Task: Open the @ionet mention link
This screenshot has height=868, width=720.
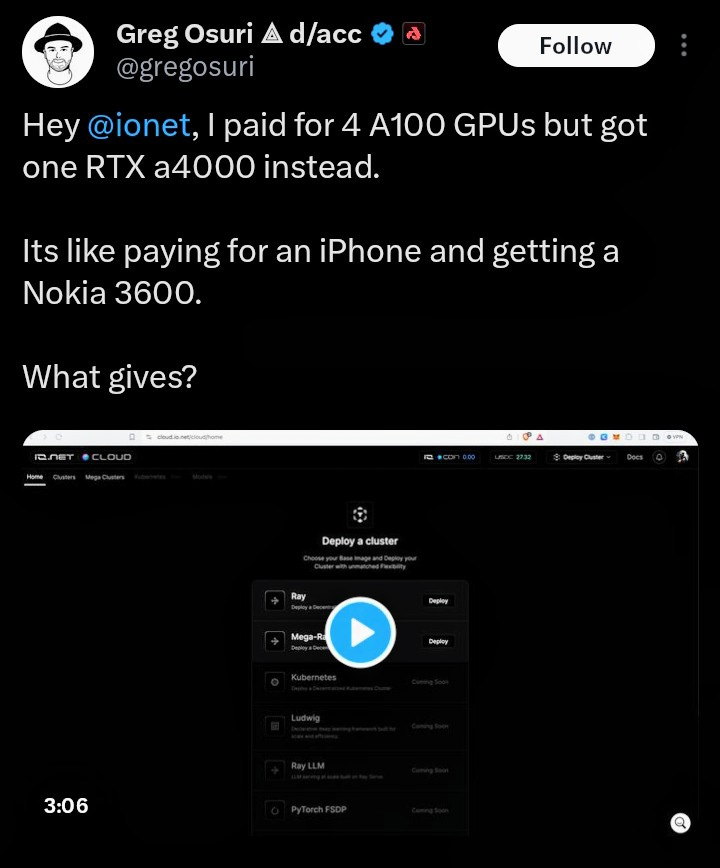Action: [139, 125]
